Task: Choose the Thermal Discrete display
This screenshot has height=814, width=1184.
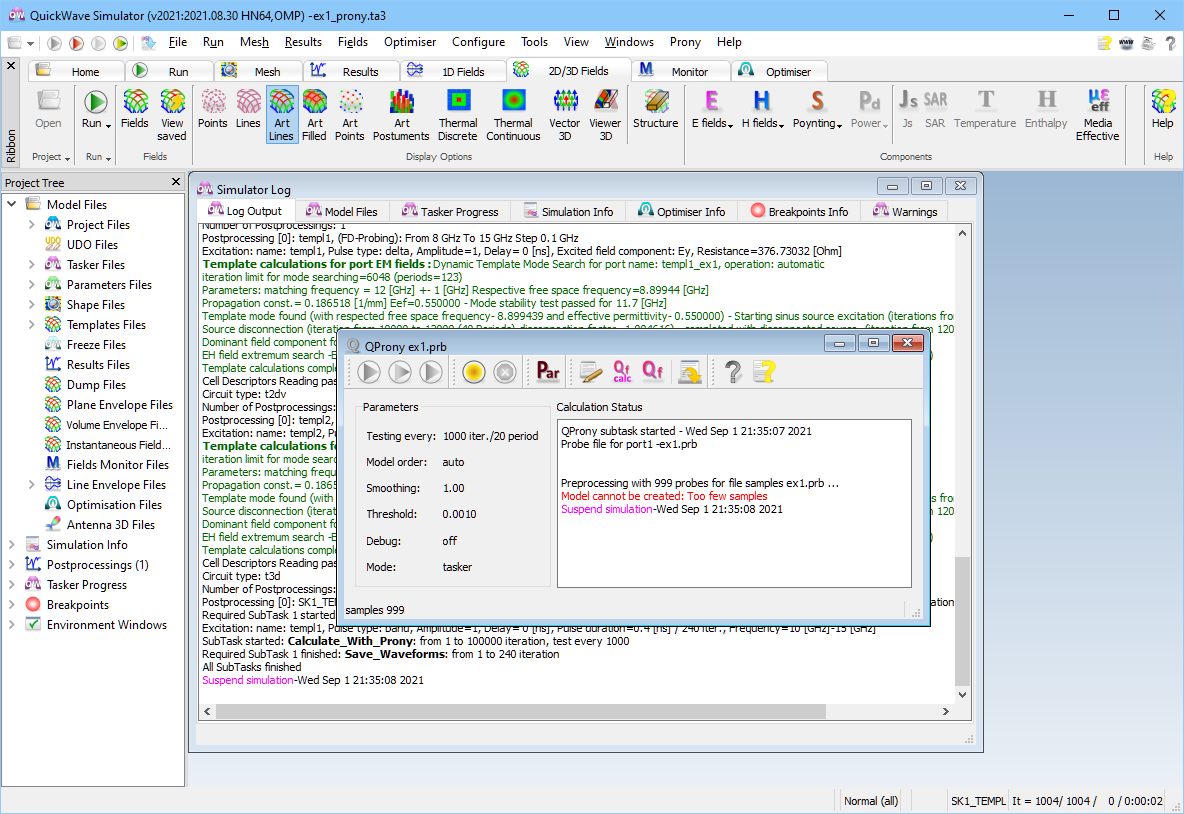Action: tap(458, 115)
